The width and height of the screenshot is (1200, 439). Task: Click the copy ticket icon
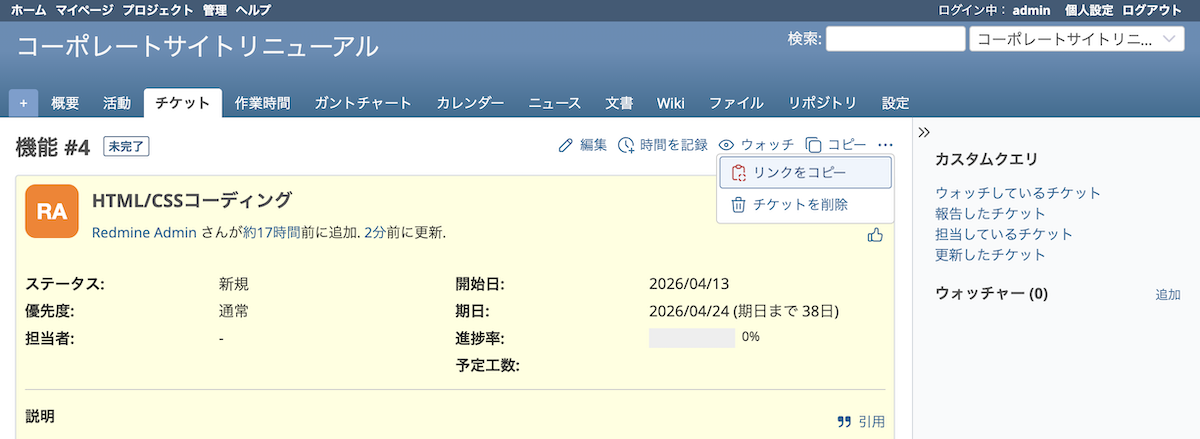[x=813, y=145]
